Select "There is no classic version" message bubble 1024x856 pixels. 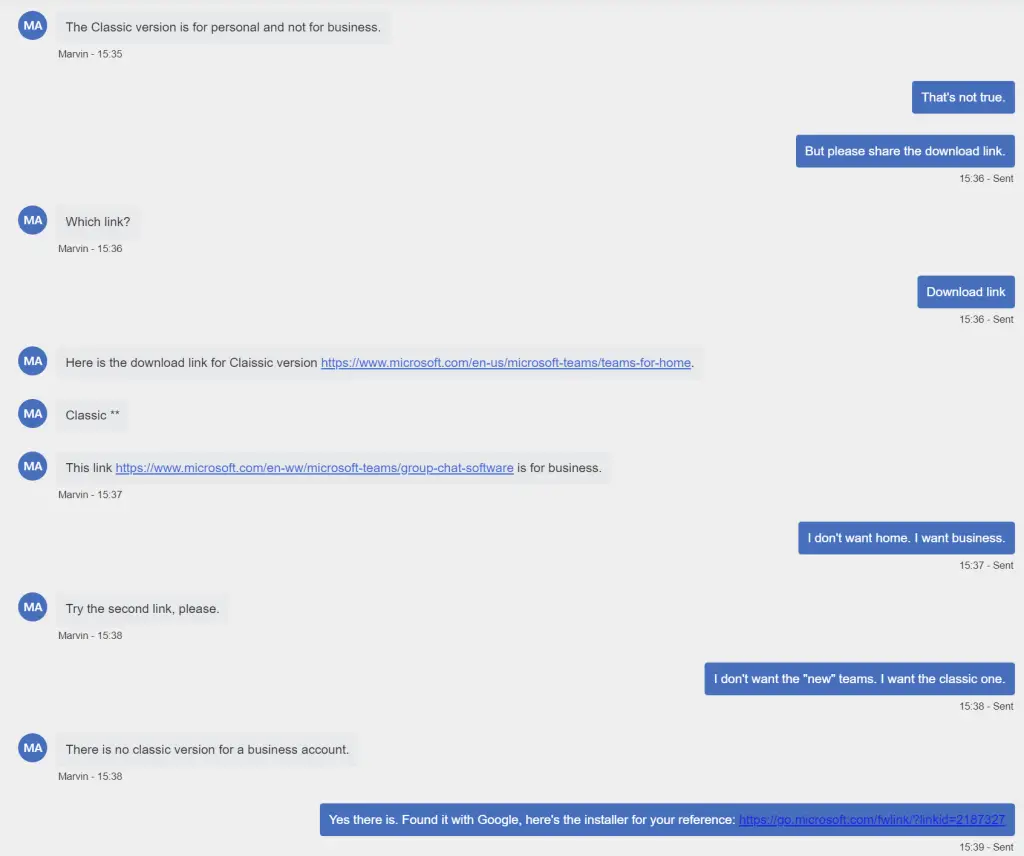click(x=207, y=750)
